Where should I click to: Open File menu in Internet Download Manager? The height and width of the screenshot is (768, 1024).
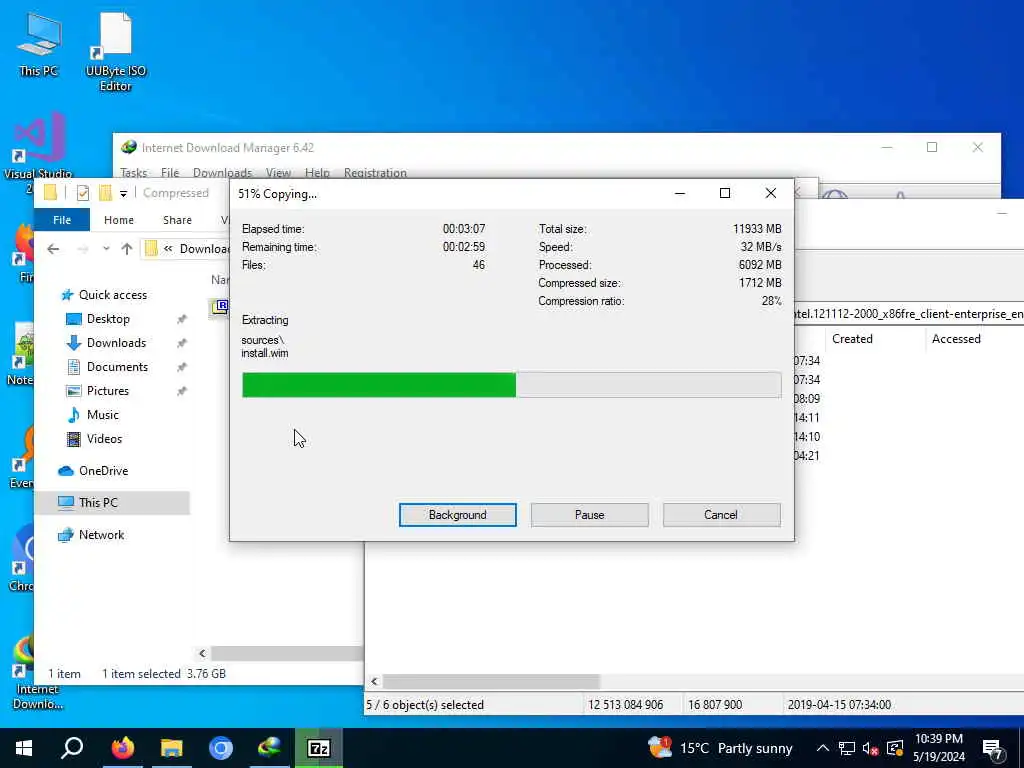[x=170, y=173]
